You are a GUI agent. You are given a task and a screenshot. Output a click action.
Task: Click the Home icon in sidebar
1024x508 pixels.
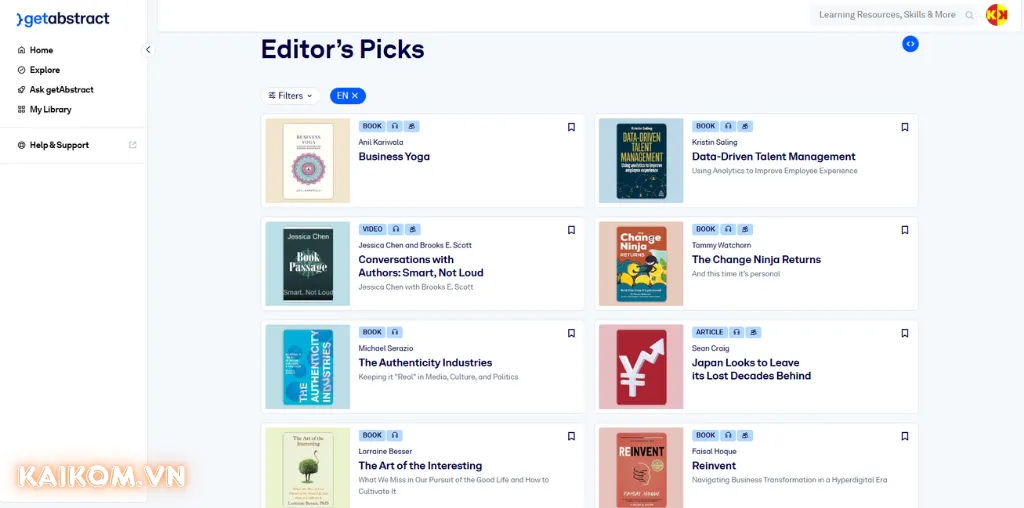coord(22,50)
